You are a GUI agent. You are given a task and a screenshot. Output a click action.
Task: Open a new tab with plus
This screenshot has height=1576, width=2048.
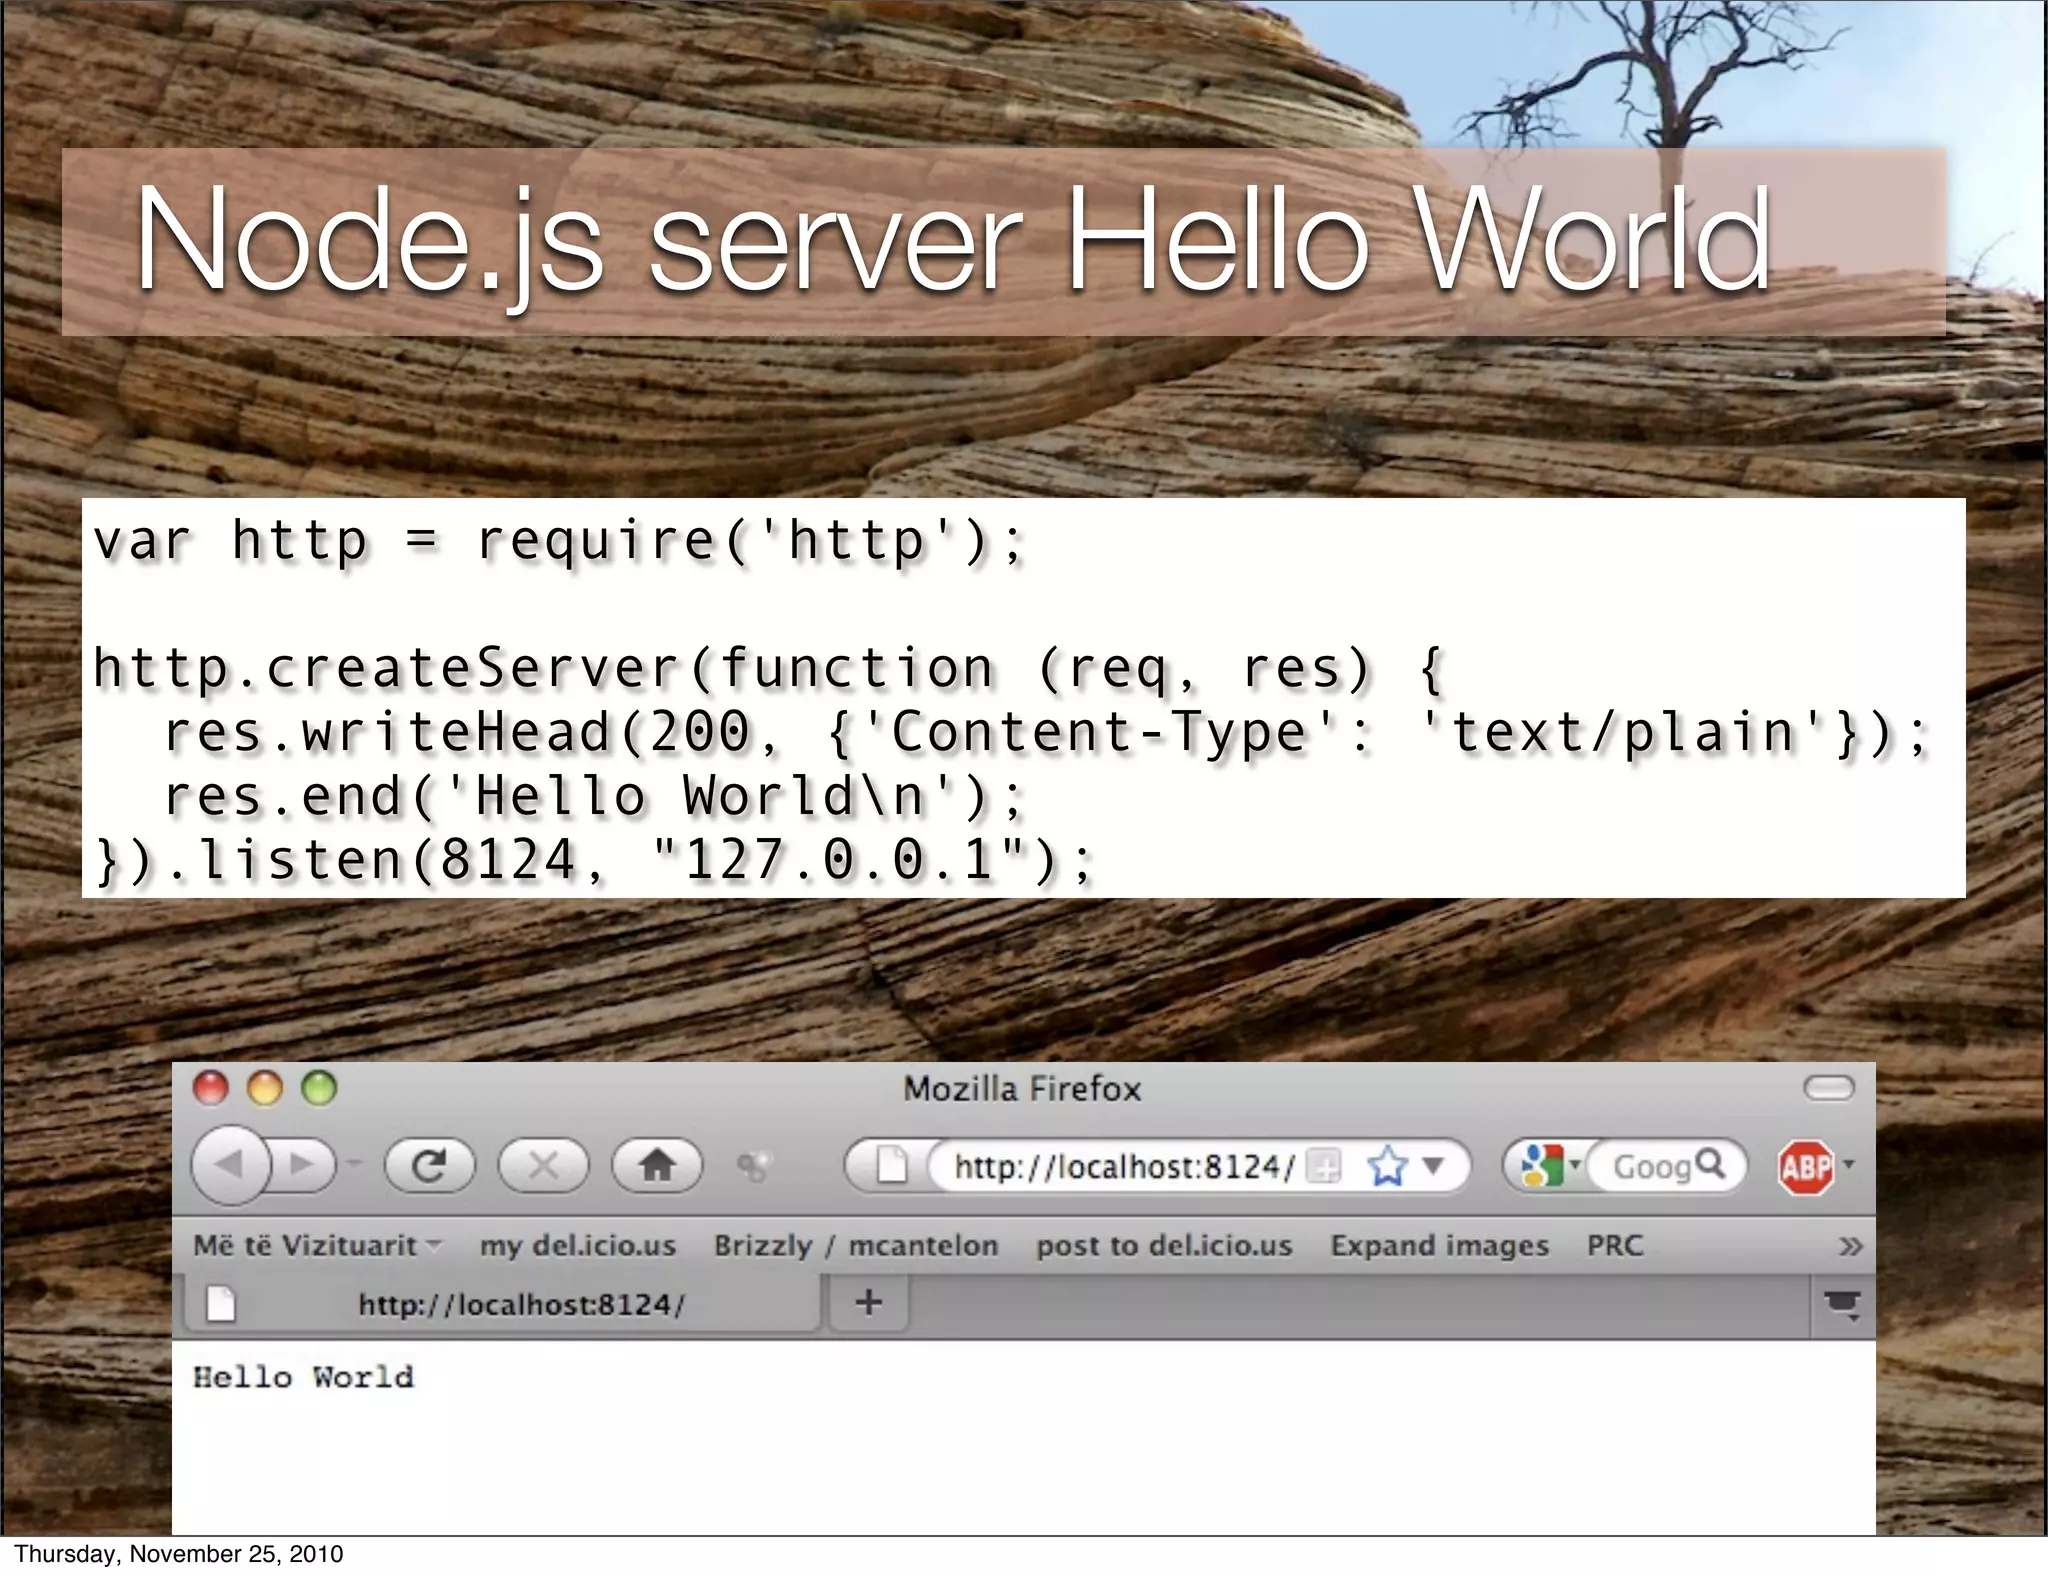coord(868,1302)
